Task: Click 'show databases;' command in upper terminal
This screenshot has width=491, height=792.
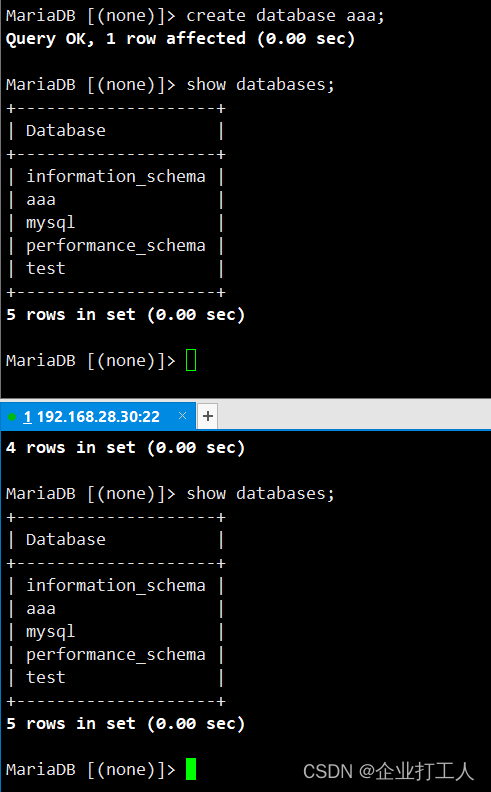Action: pyautogui.click(x=260, y=84)
